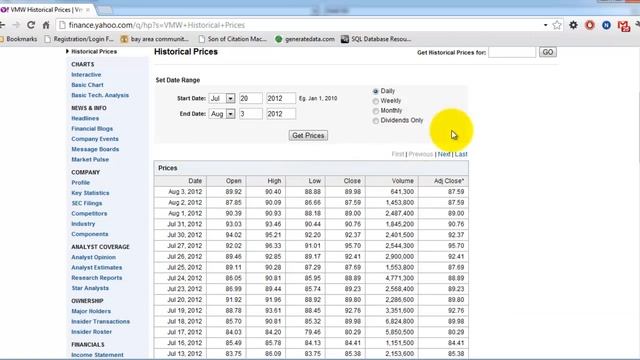
Task: Open the Company Events link
Action: click(x=95, y=139)
